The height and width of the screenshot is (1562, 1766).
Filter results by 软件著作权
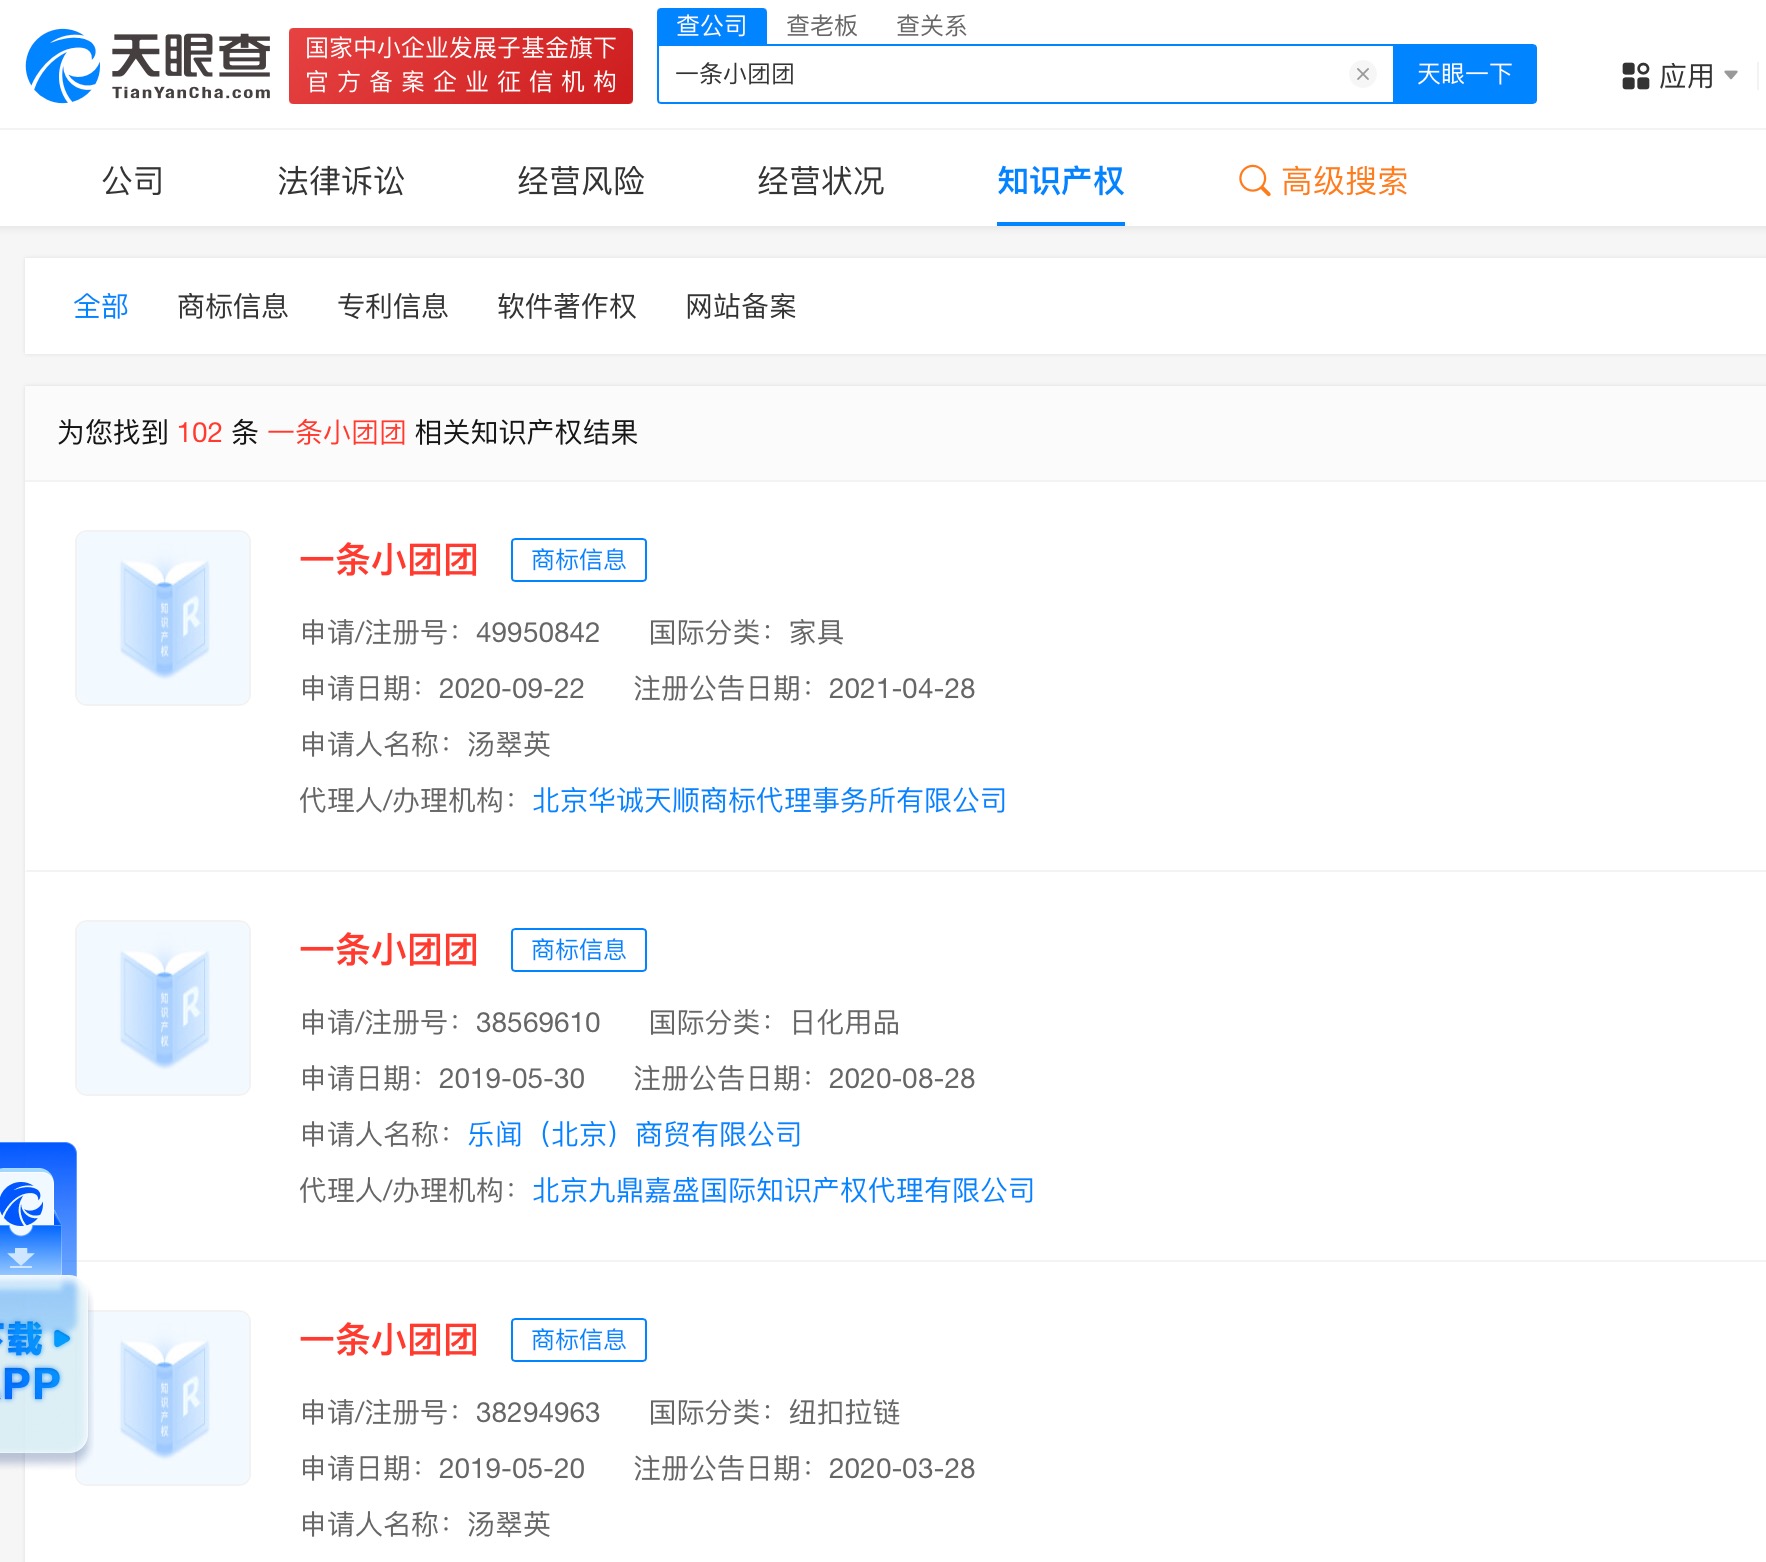click(x=566, y=306)
